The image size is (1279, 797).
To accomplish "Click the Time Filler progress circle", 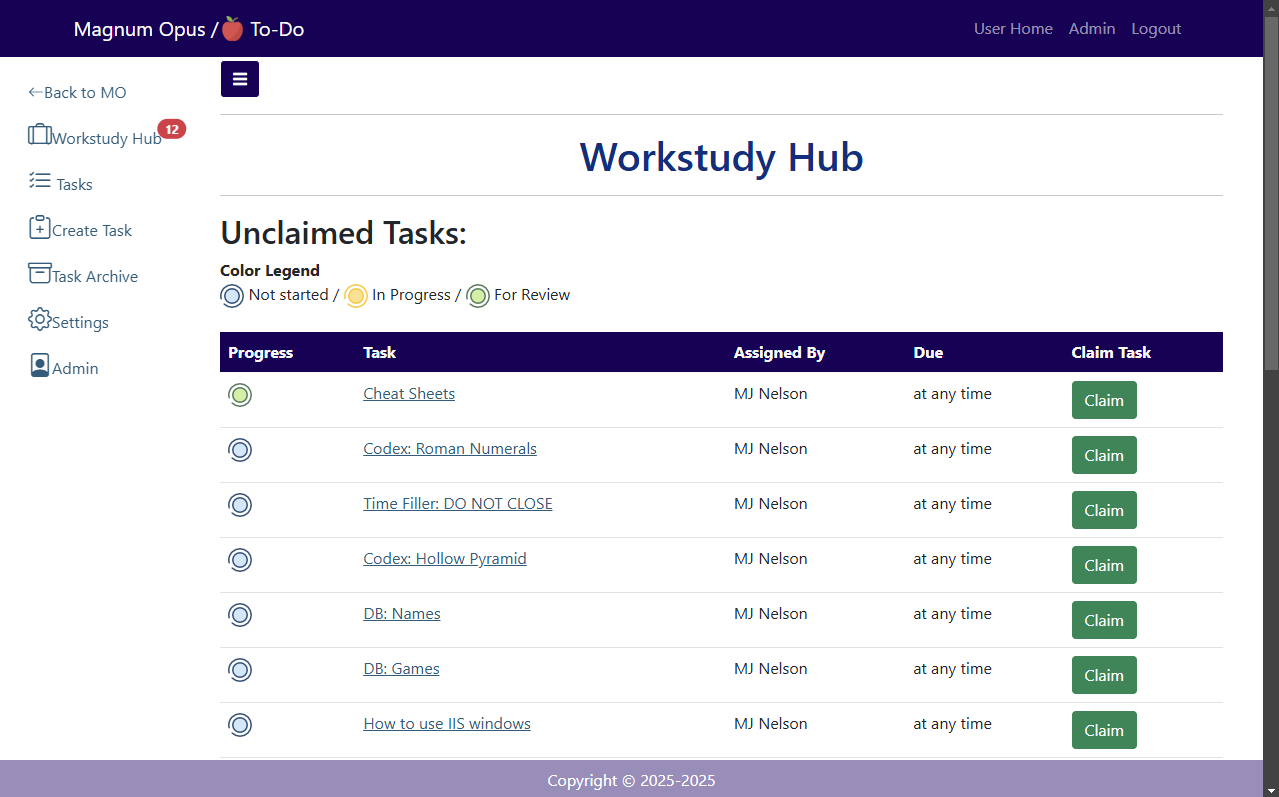I will click(240, 505).
